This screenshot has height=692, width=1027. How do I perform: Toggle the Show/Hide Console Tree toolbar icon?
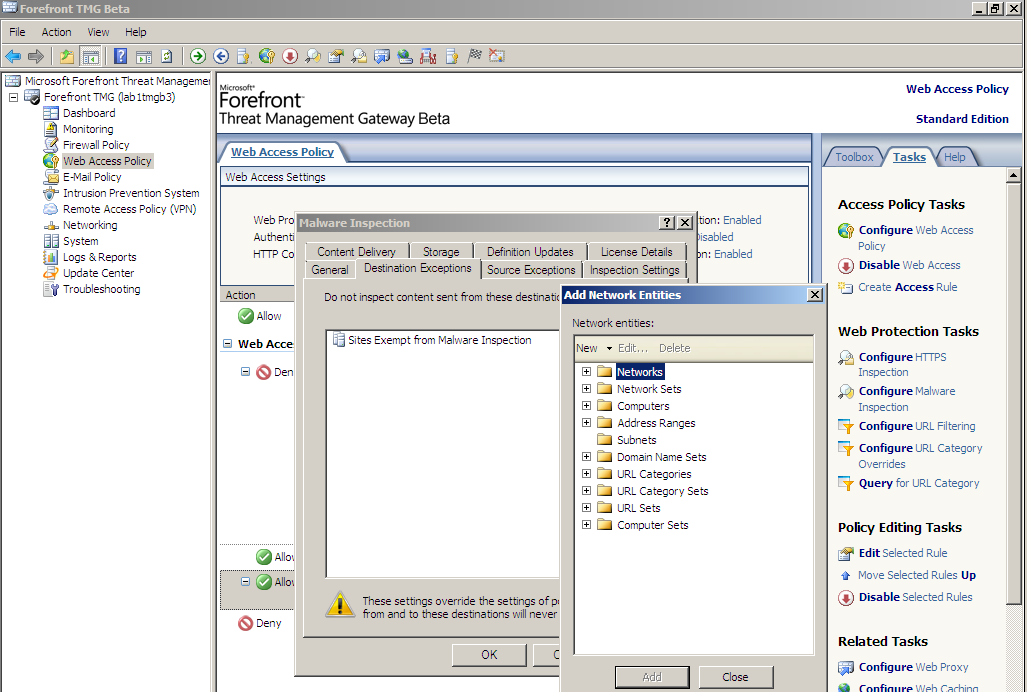[90, 56]
